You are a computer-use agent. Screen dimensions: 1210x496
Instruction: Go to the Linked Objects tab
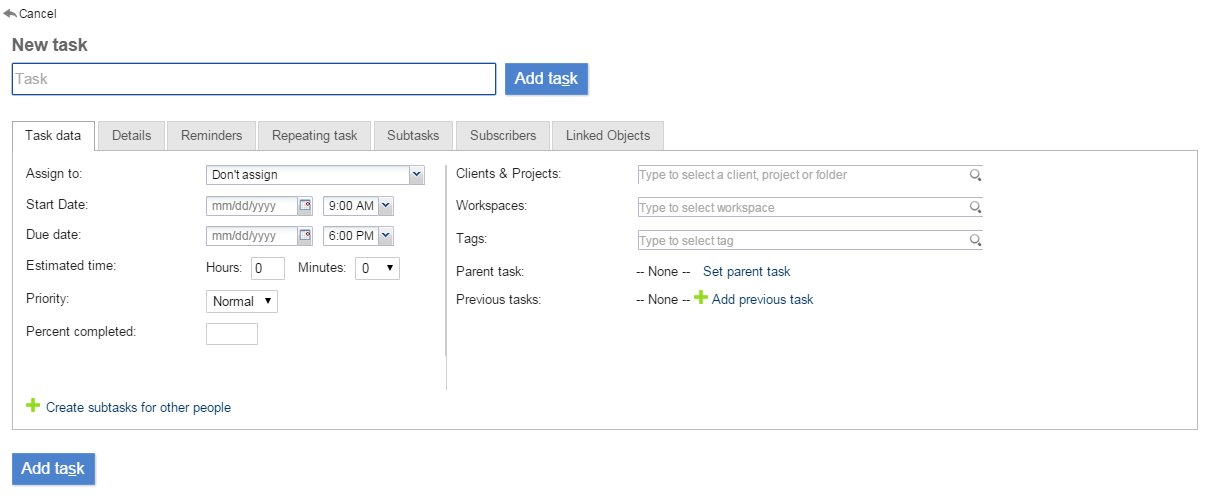click(607, 136)
